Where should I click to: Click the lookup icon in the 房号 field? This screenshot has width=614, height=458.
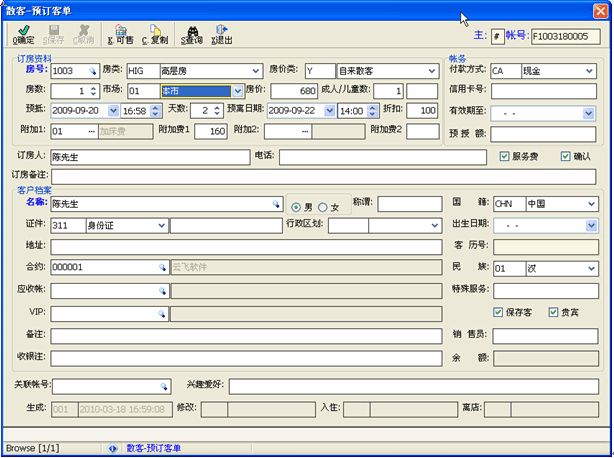[92, 71]
